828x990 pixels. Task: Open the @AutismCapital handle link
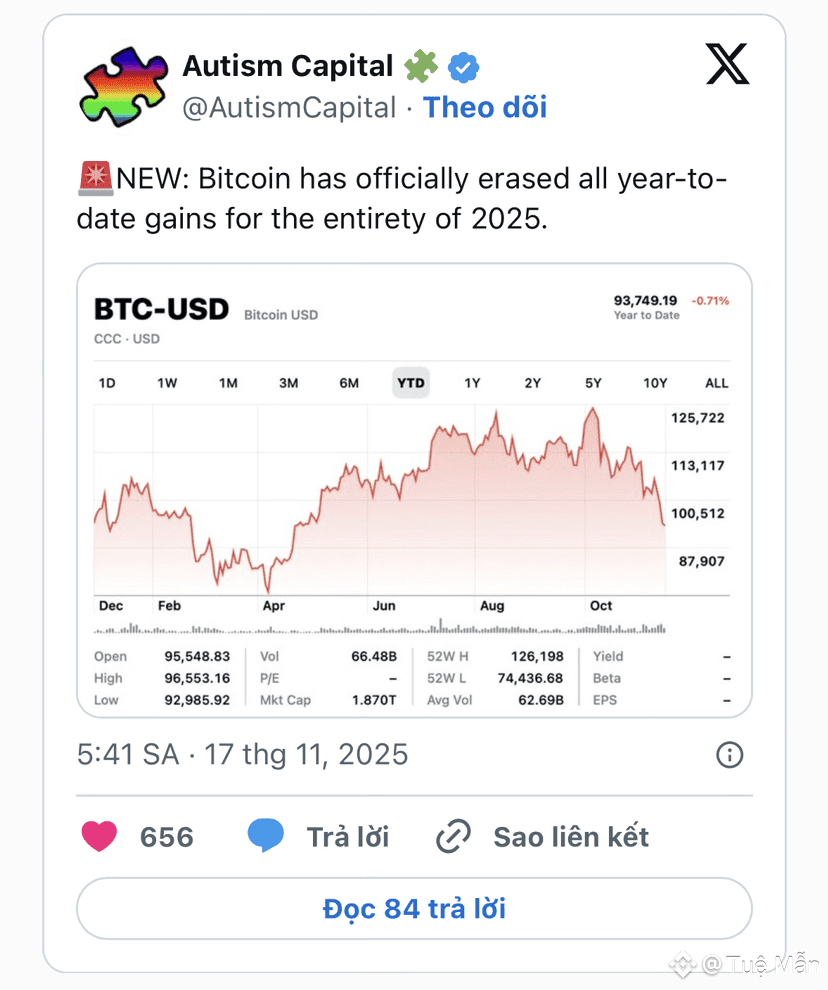coord(289,108)
